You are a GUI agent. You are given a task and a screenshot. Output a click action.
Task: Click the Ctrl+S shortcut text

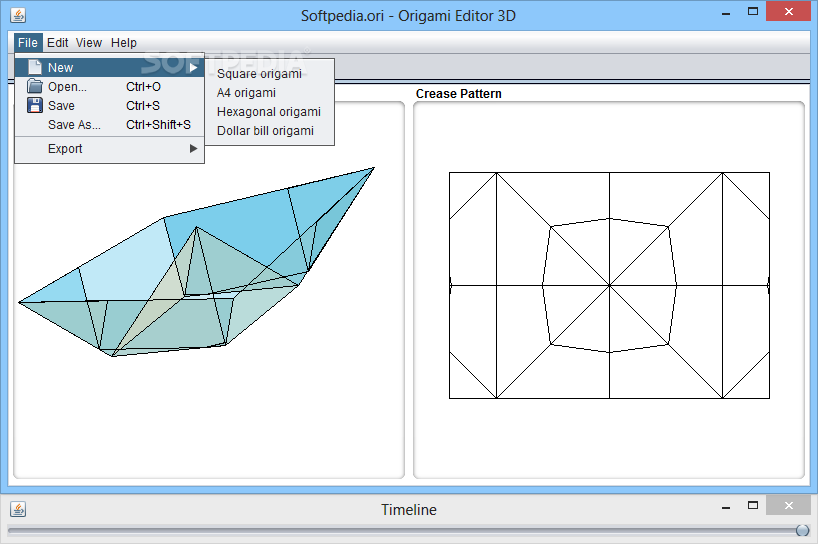tap(143, 105)
